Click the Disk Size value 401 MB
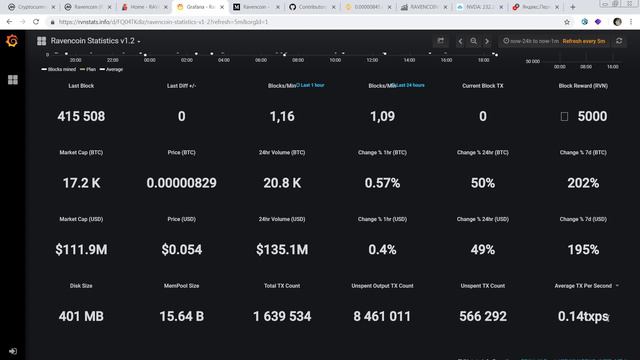The width and height of the screenshot is (640, 360). coord(81,316)
